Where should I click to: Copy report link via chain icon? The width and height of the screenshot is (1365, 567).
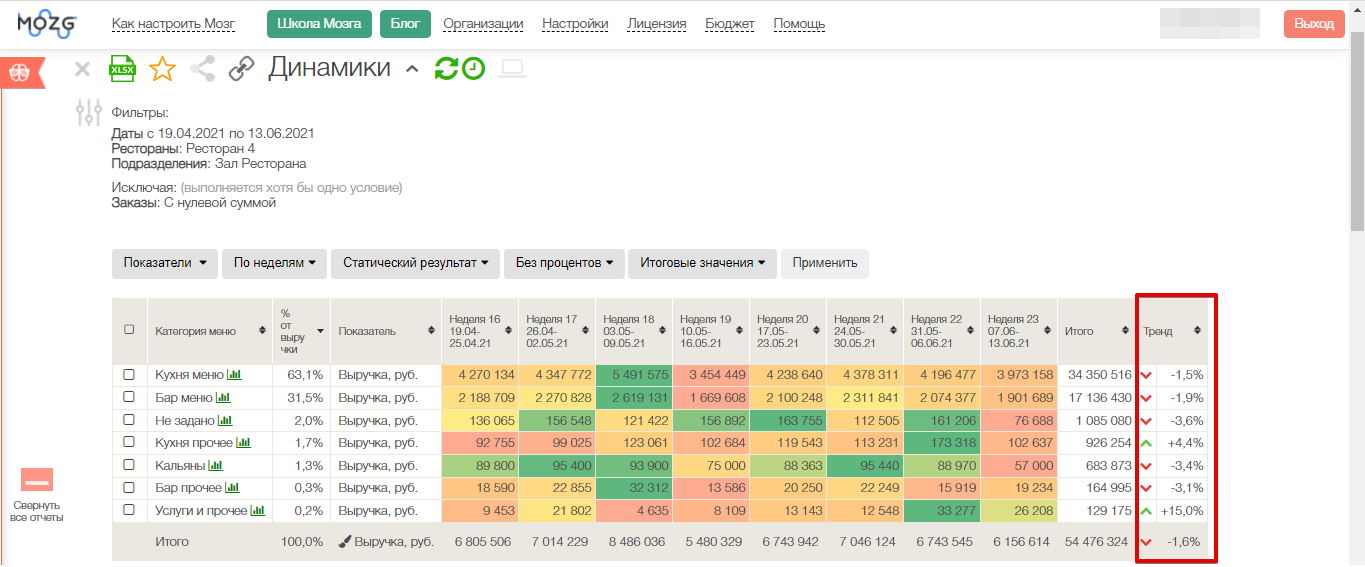(241, 69)
